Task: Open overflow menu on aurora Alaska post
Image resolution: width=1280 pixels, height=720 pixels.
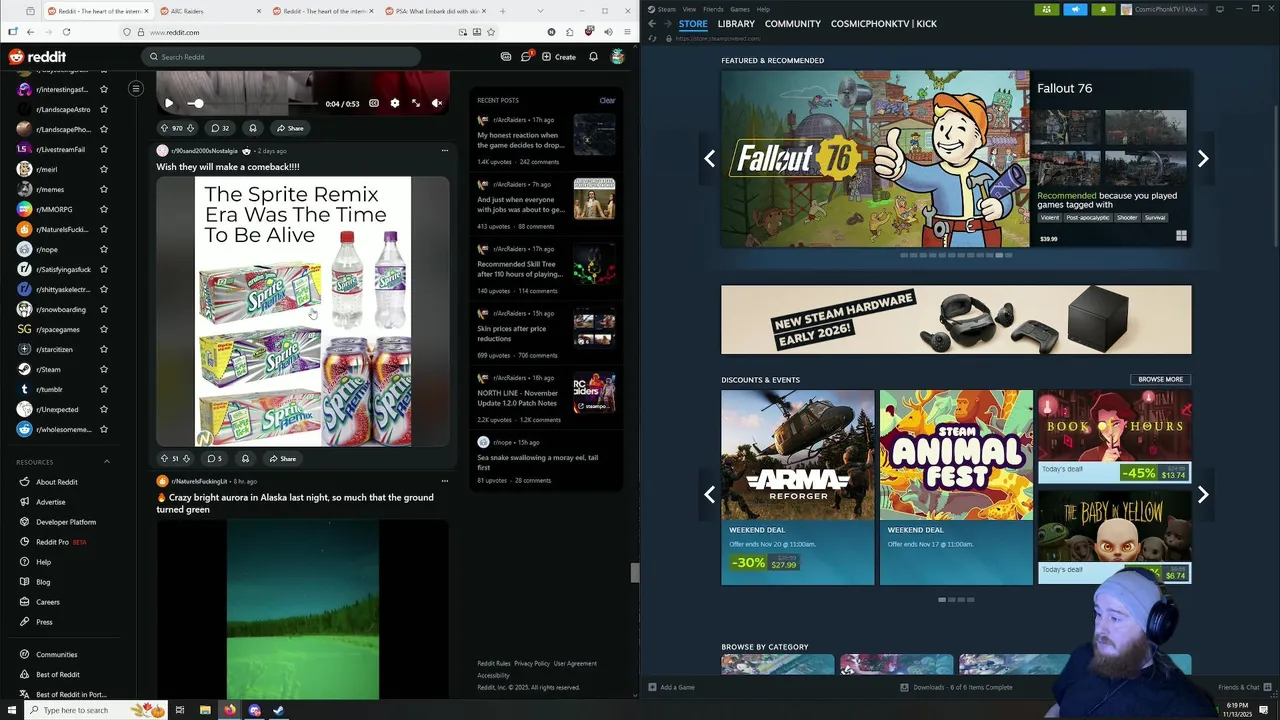Action: [x=445, y=481]
